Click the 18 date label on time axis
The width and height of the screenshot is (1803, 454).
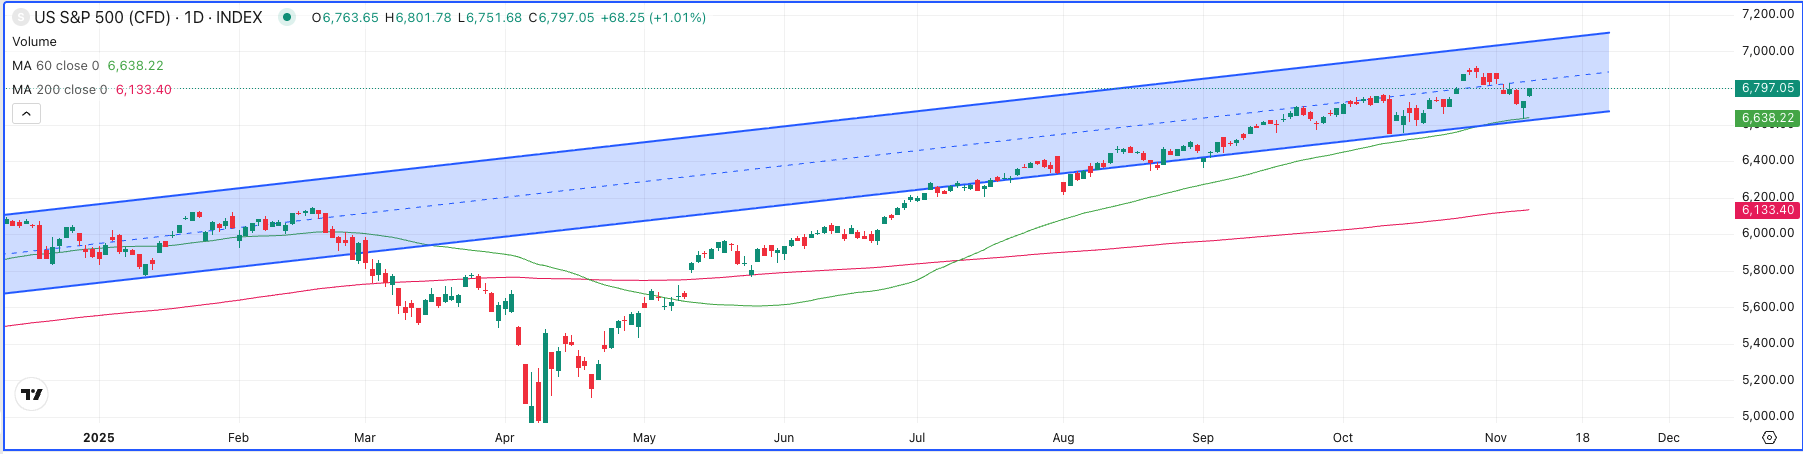click(x=1582, y=438)
